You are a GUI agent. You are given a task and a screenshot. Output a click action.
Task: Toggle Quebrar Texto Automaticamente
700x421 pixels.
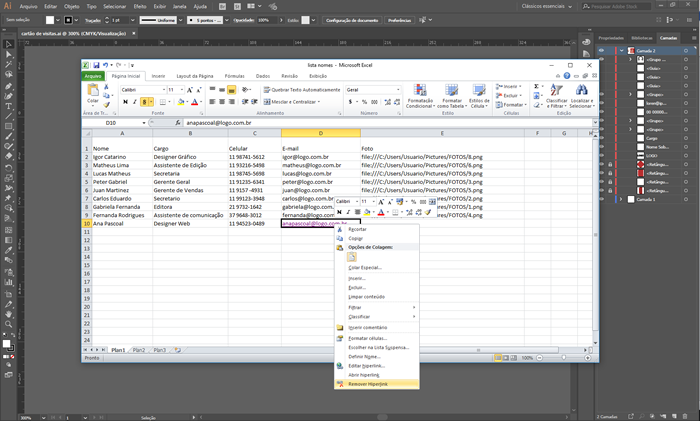click(x=302, y=90)
